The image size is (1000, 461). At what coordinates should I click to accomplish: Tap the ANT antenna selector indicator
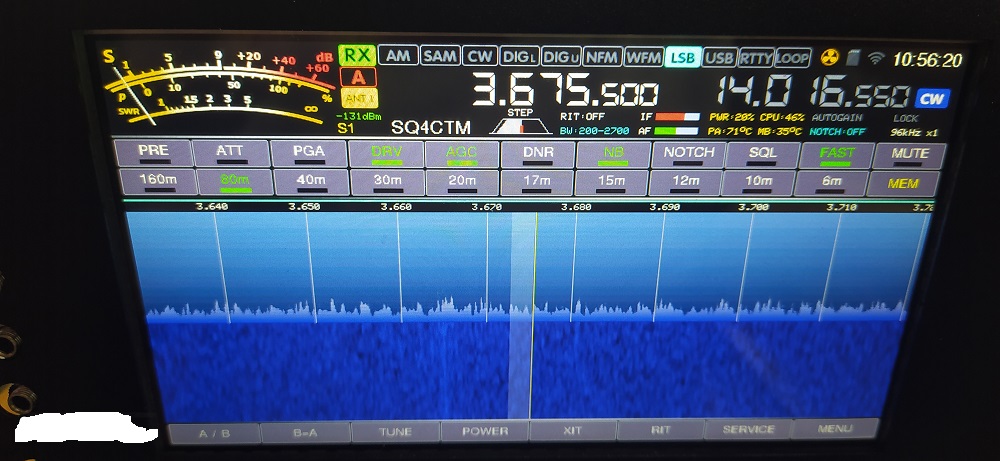tap(358, 98)
